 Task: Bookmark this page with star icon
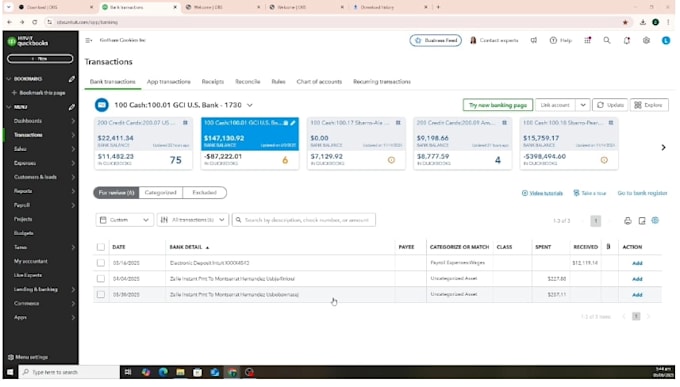point(625,22)
